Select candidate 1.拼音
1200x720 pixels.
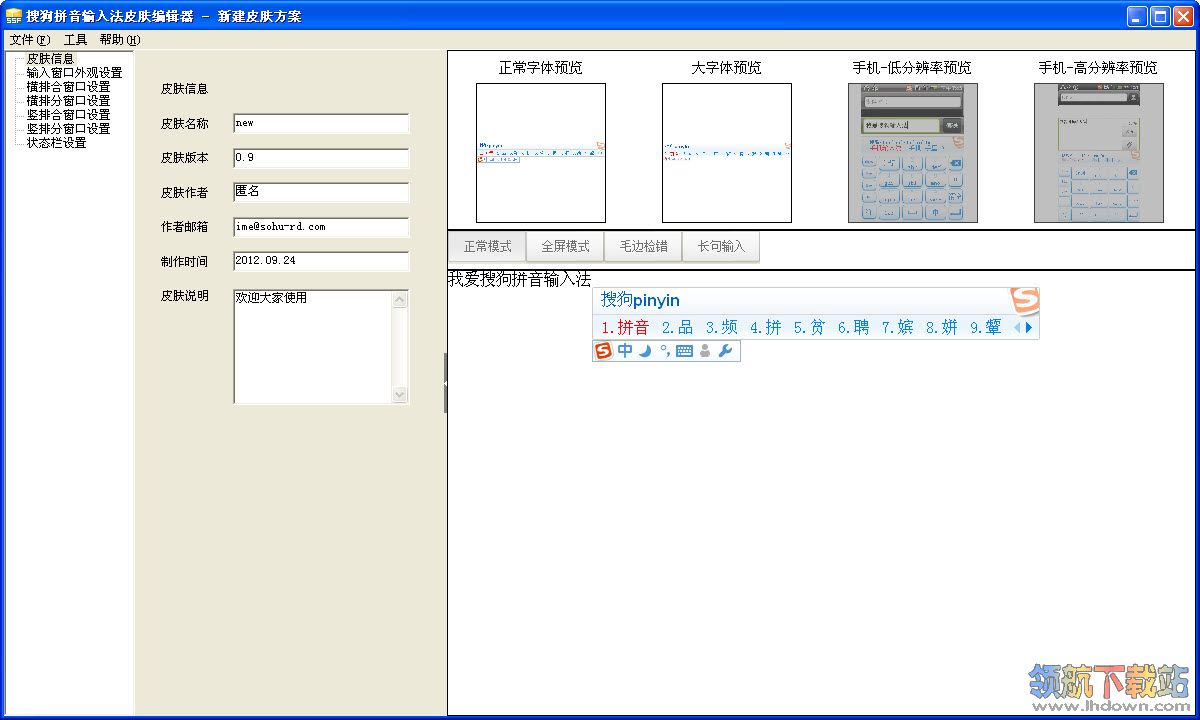[625, 327]
